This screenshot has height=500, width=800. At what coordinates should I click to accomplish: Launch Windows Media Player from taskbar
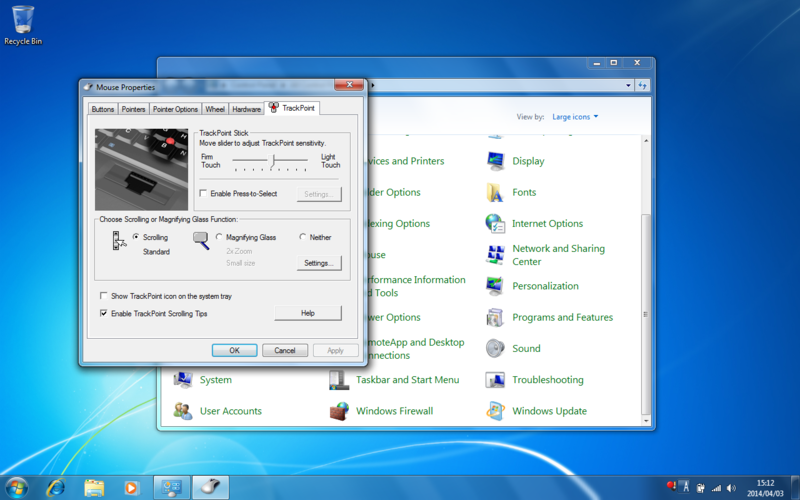[x=131, y=488]
